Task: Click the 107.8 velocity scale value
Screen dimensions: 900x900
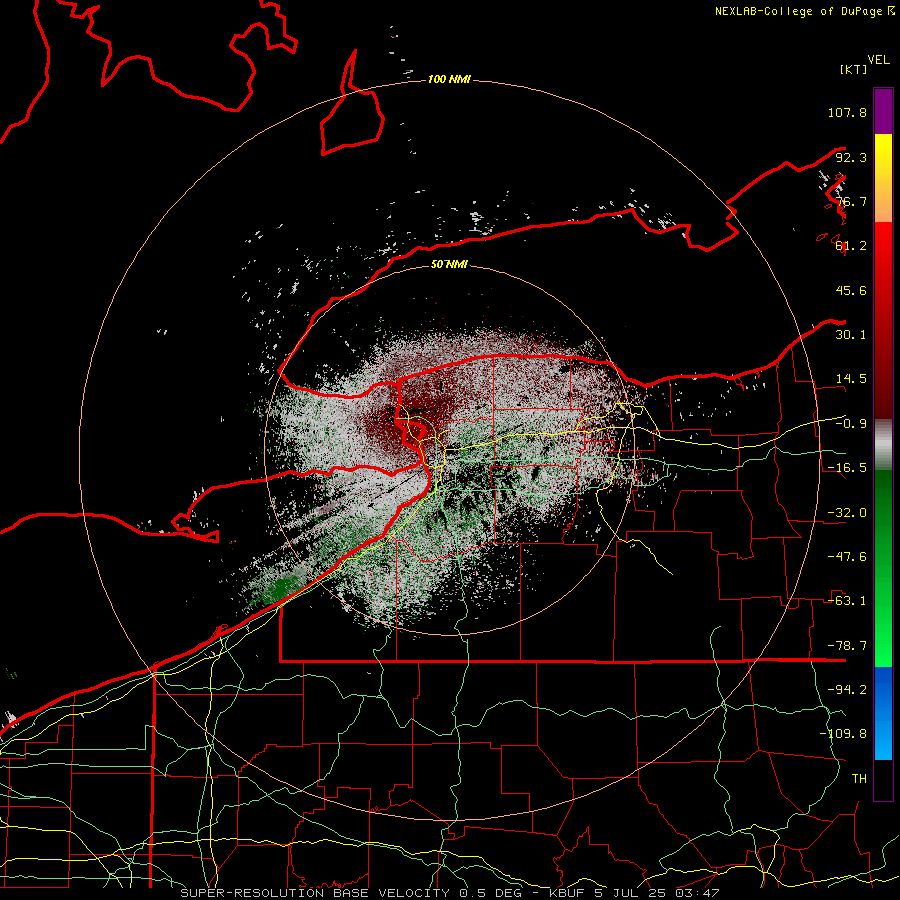Action: (847, 112)
